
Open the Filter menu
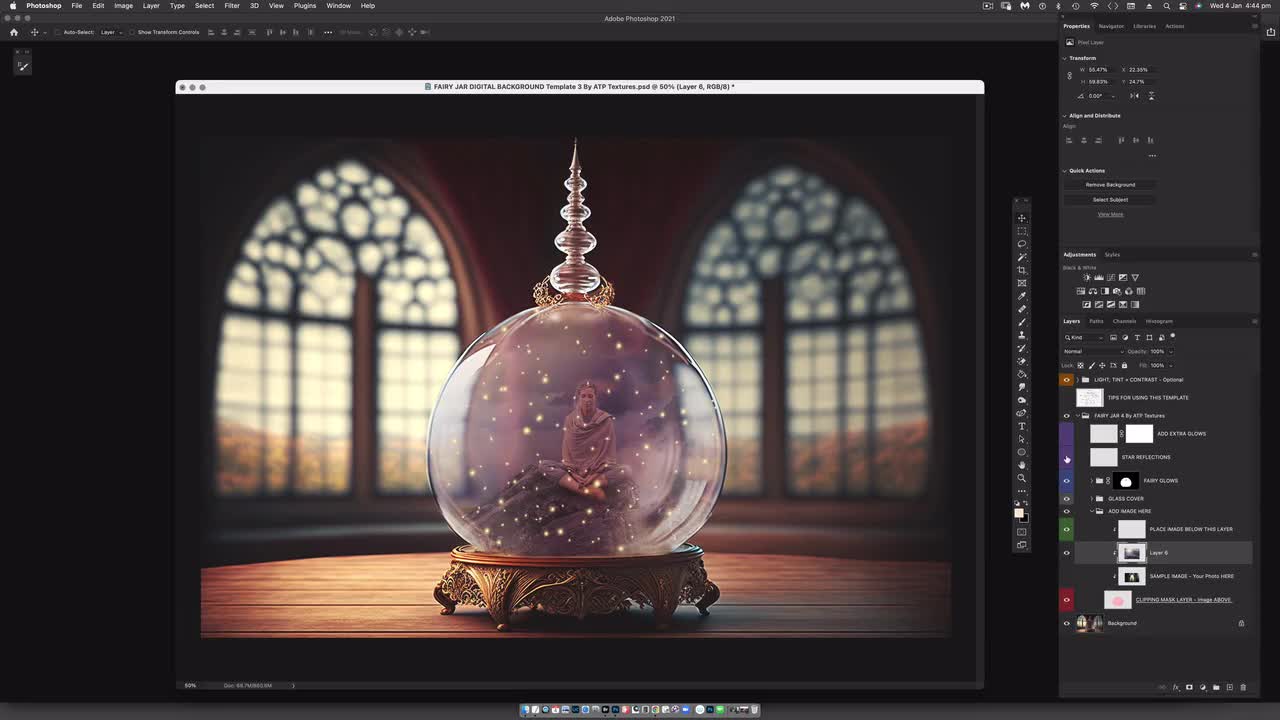pos(231,6)
